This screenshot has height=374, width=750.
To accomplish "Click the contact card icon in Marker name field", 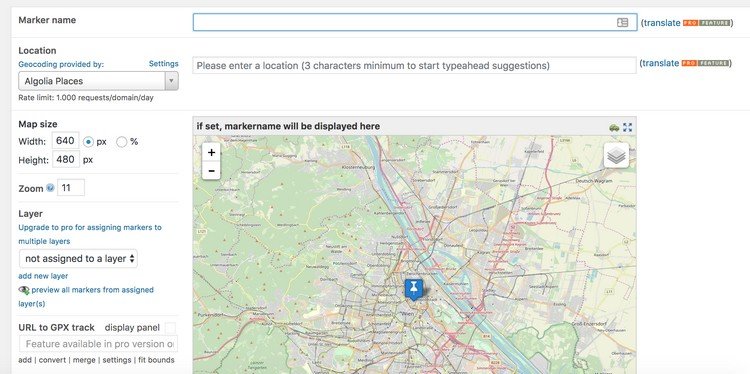I will pos(622,22).
